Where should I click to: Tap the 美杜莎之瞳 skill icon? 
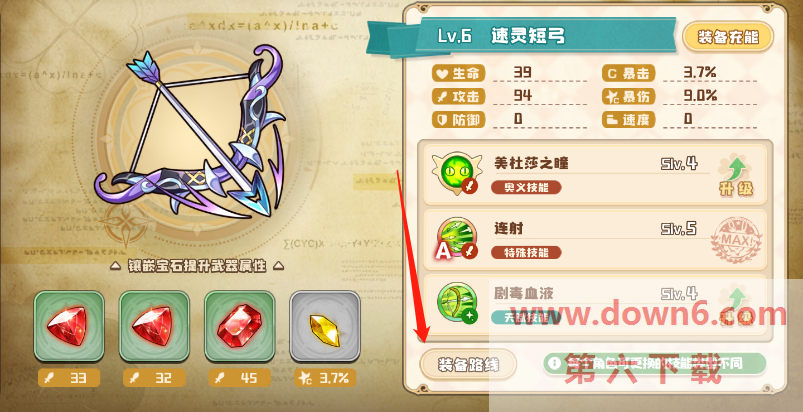(455, 173)
